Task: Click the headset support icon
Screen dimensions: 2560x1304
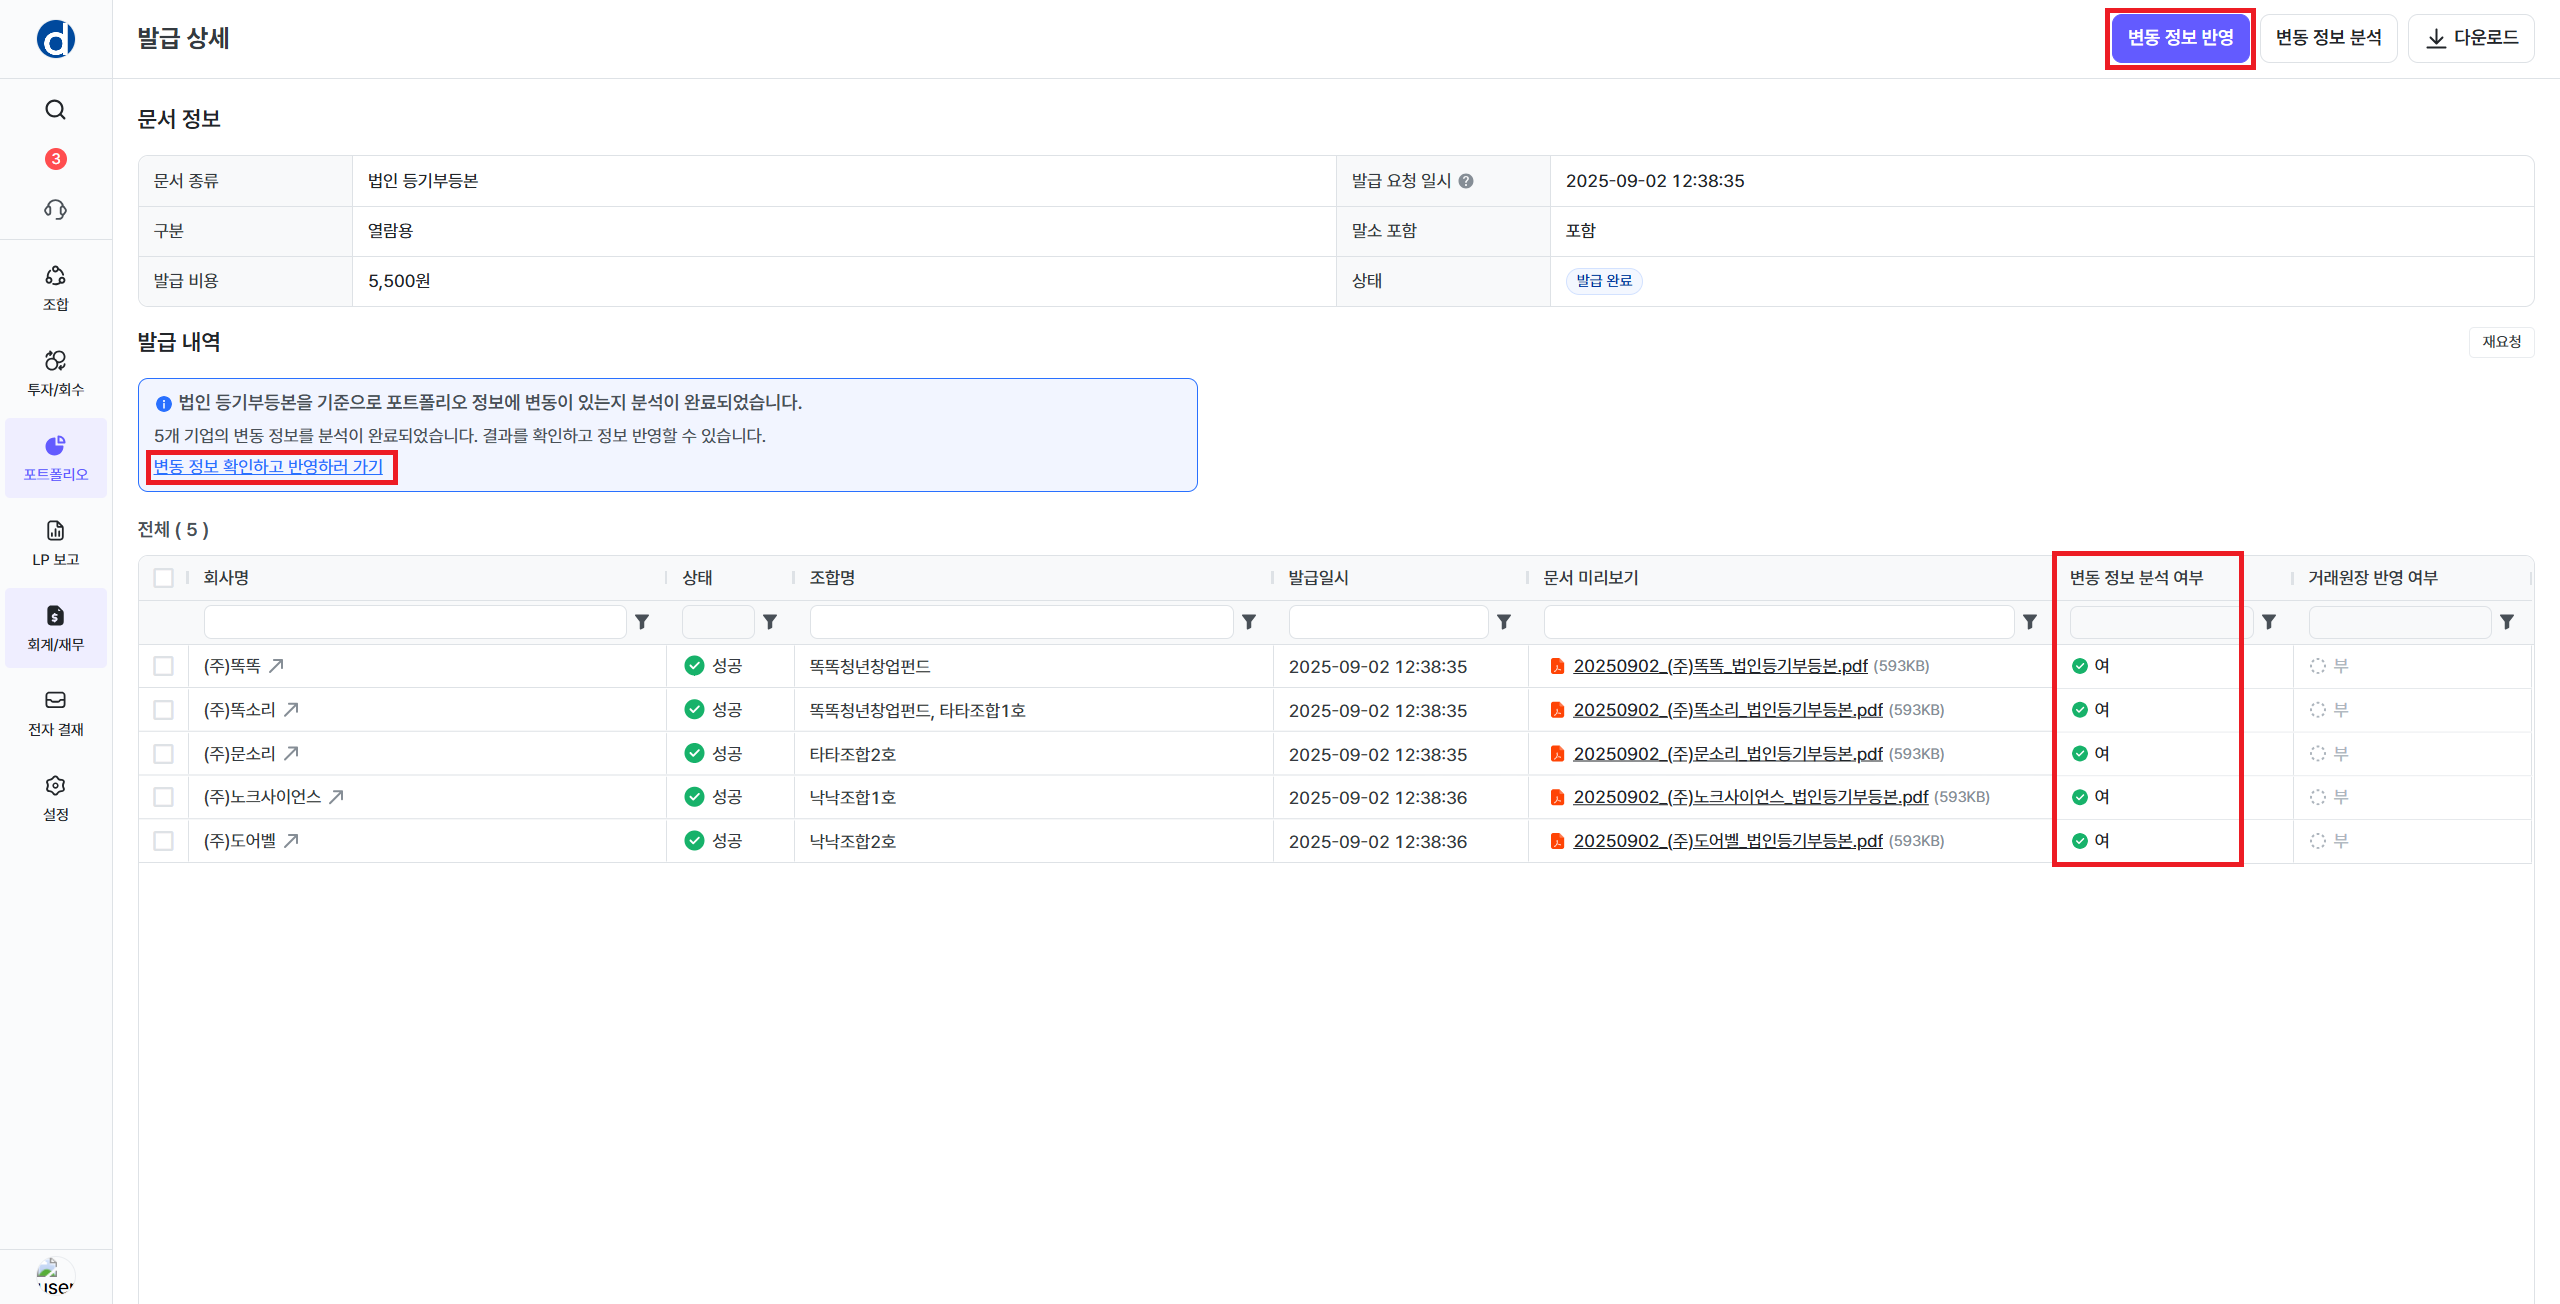Action: (56, 209)
